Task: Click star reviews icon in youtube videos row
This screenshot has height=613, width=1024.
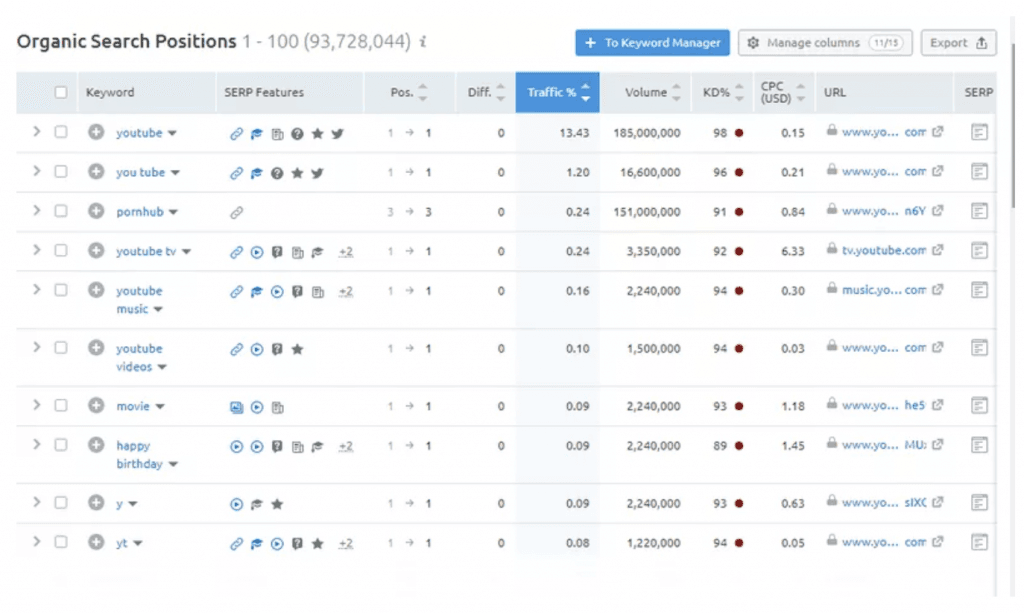Action: click(x=297, y=349)
